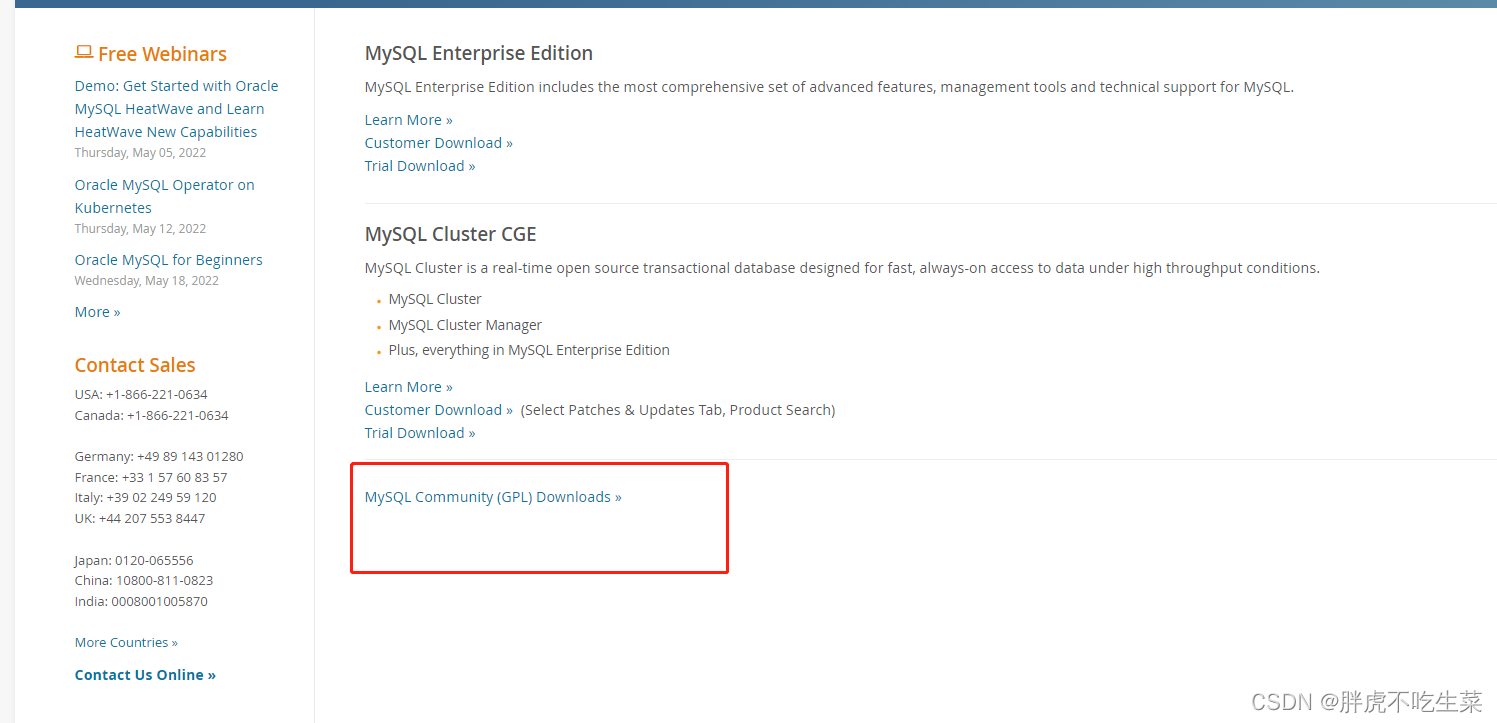Click the Contact Sales heading
The height and width of the screenshot is (723, 1497).
[x=134, y=364]
